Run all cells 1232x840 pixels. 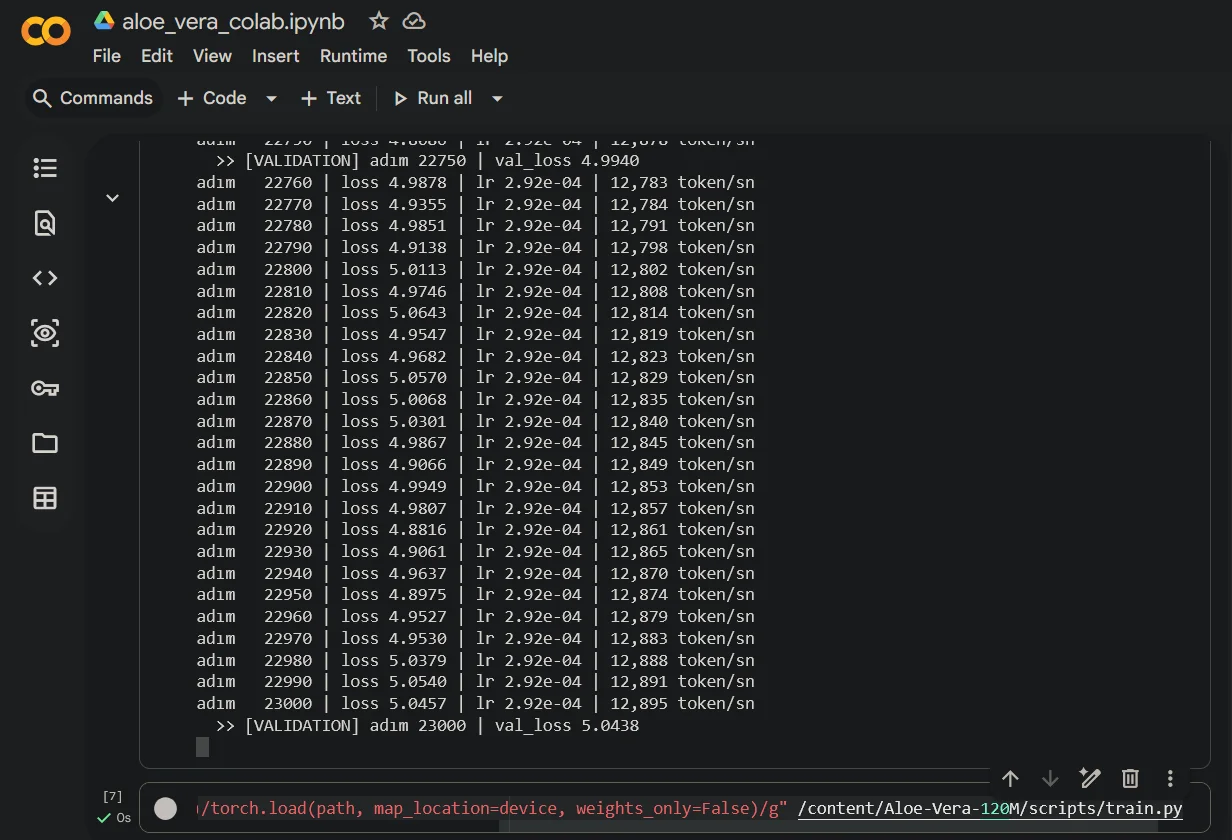433,98
